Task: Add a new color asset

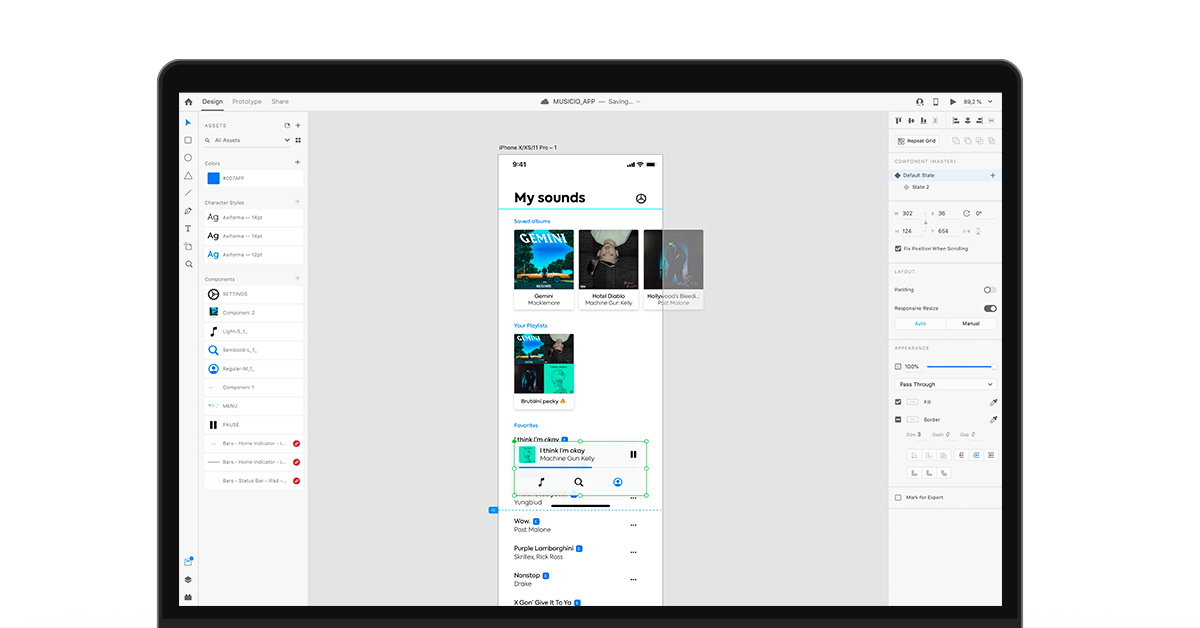Action: (x=297, y=163)
